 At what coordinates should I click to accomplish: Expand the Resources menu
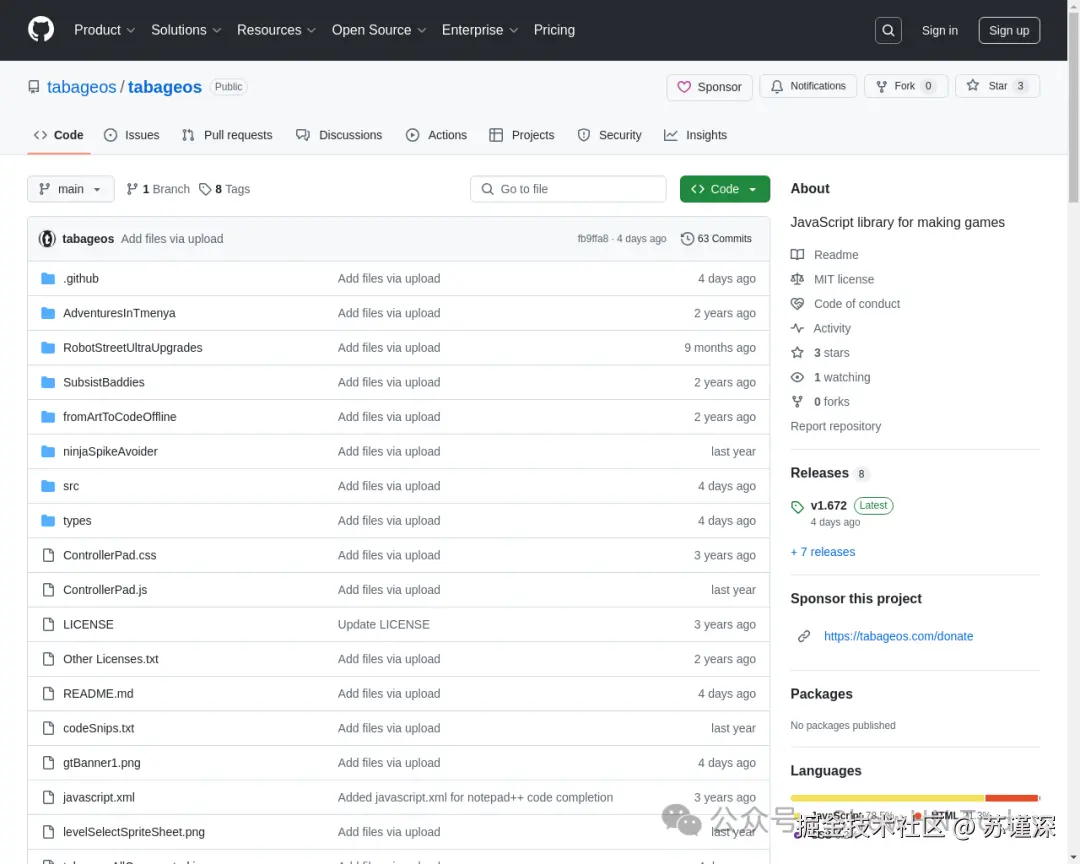click(x=276, y=30)
